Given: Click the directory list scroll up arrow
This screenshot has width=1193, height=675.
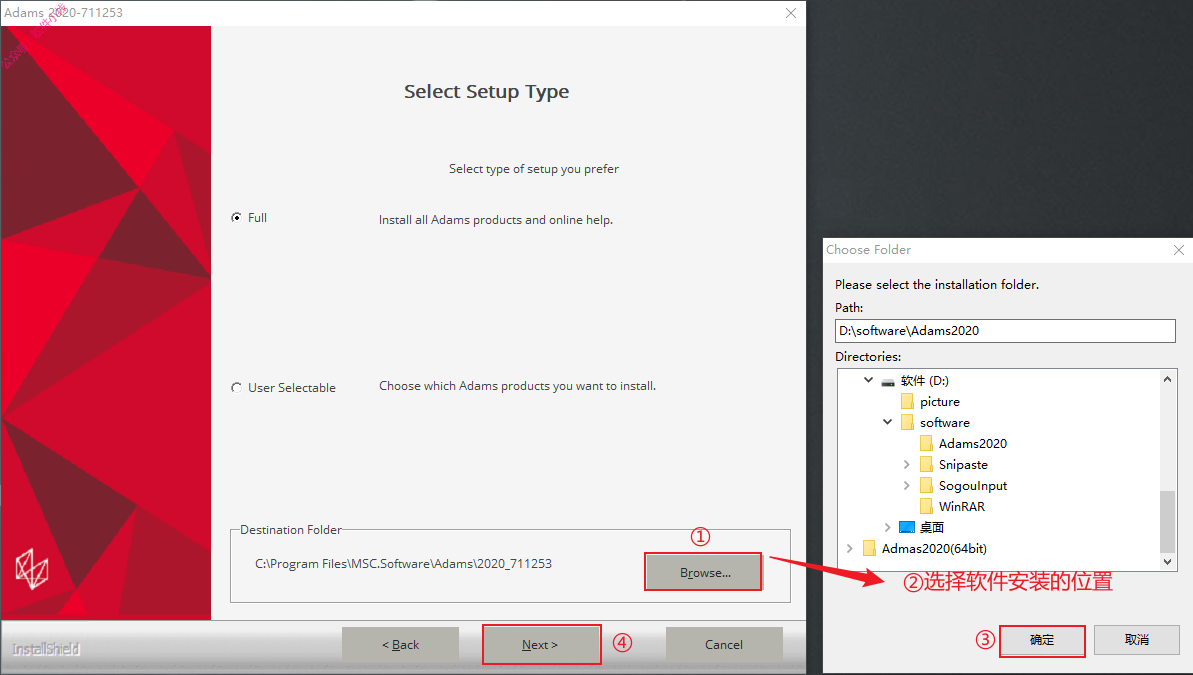Looking at the screenshot, I should [1167, 378].
